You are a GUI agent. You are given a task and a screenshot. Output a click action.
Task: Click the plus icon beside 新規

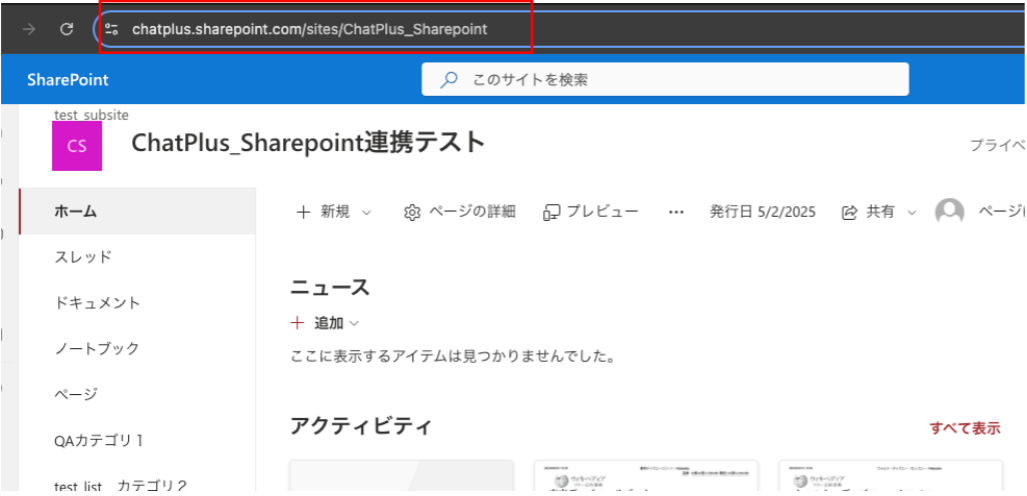coord(303,212)
